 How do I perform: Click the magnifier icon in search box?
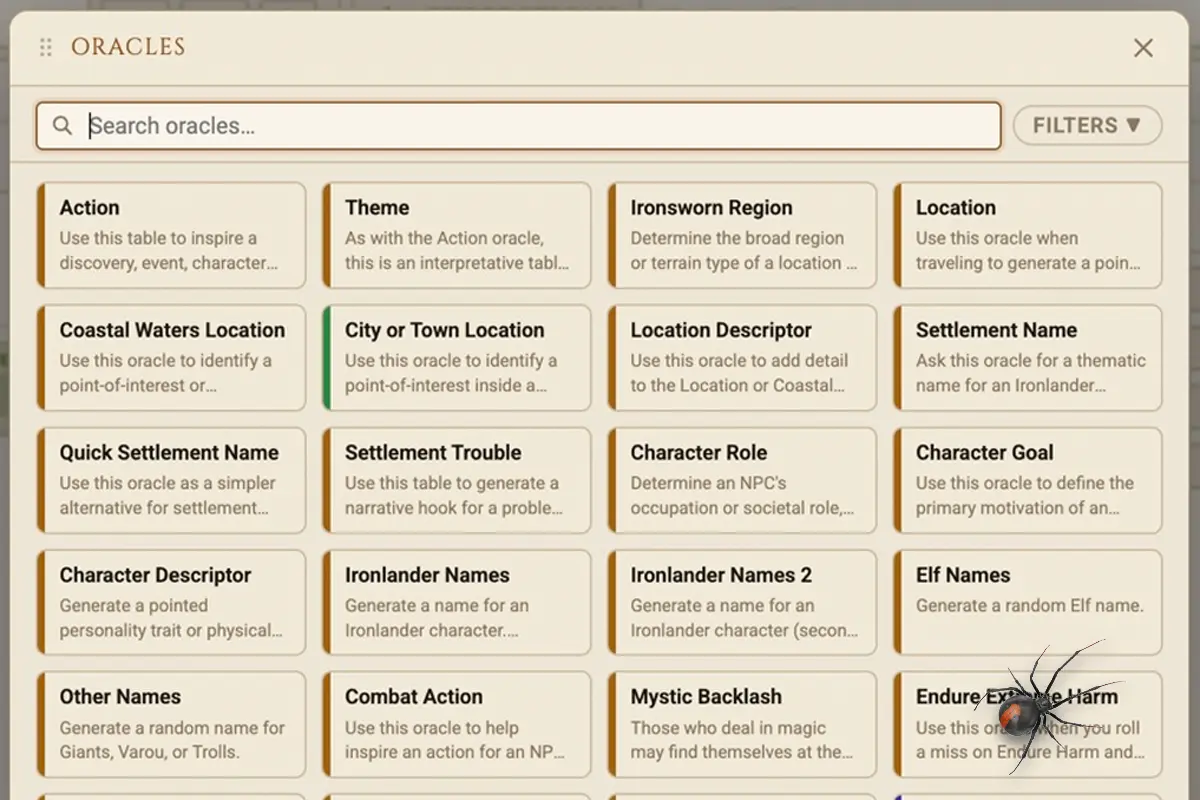click(62, 126)
